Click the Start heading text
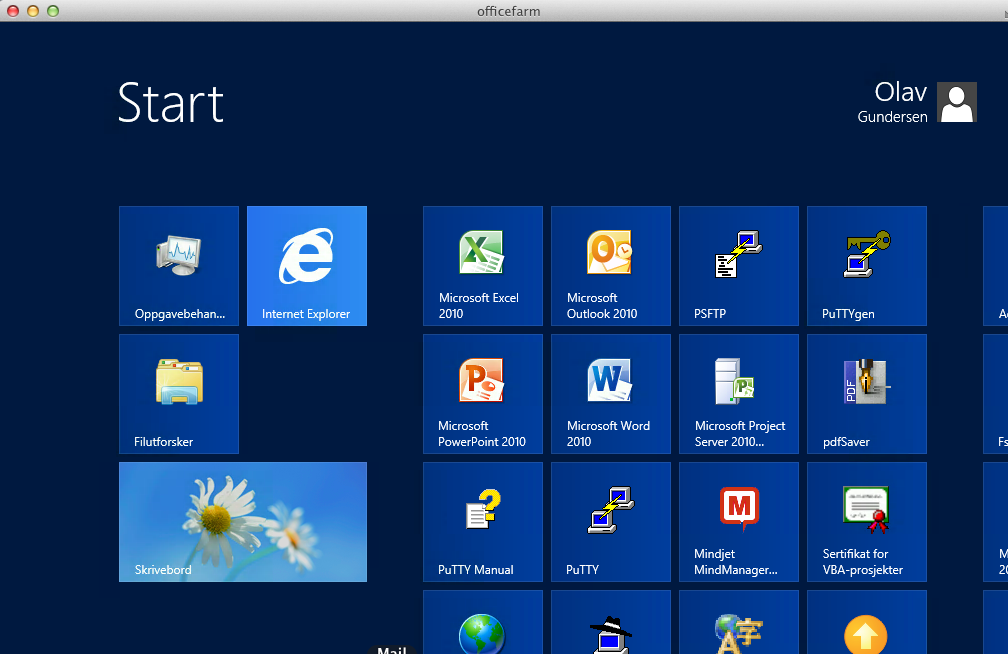Image resolution: width=1008 pixels, height=654 pixels. point(170,103)
